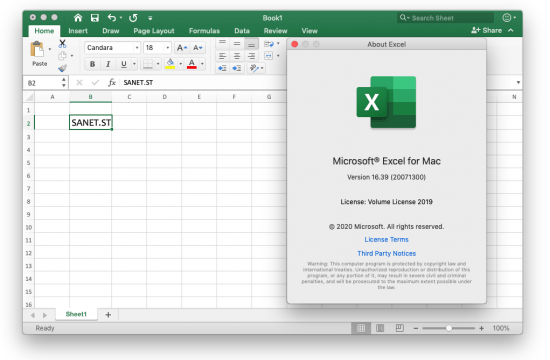Toggle Bold formatting
Image resolution: width=550 pixels, height=360 pixels.
click(x=92, y=64)
